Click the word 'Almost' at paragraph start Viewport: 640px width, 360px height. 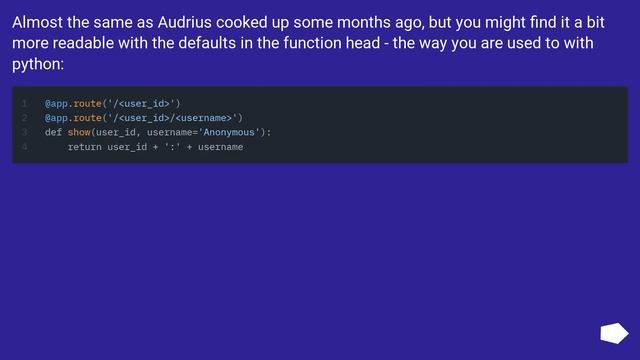[37, 22]
